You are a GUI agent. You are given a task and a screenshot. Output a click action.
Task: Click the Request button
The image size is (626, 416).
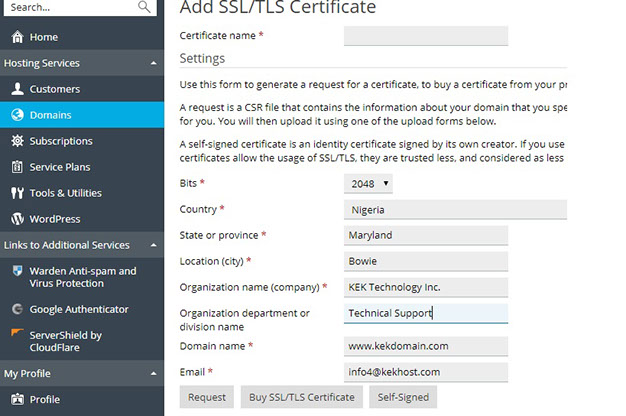click(x=207, y=397)
